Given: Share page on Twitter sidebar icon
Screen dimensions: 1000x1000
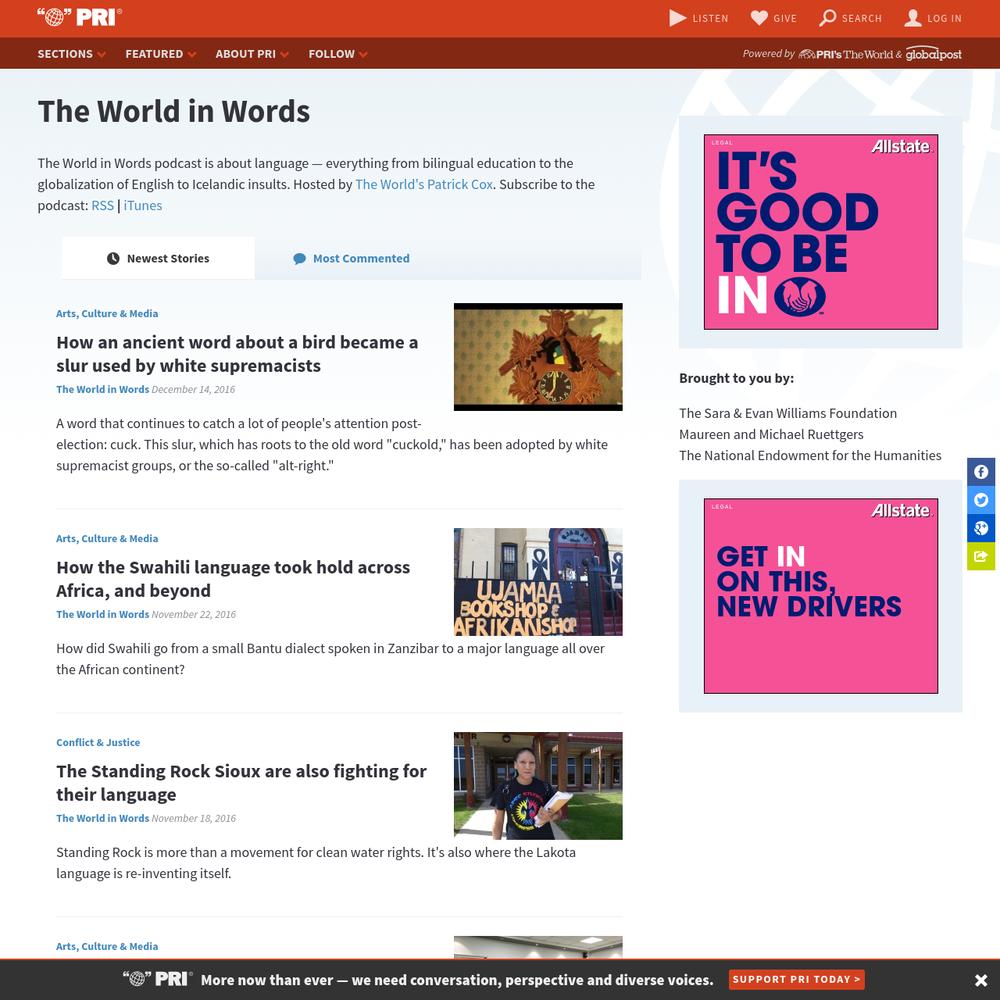Looking at the screenshot, I should [x=981, y=500].
